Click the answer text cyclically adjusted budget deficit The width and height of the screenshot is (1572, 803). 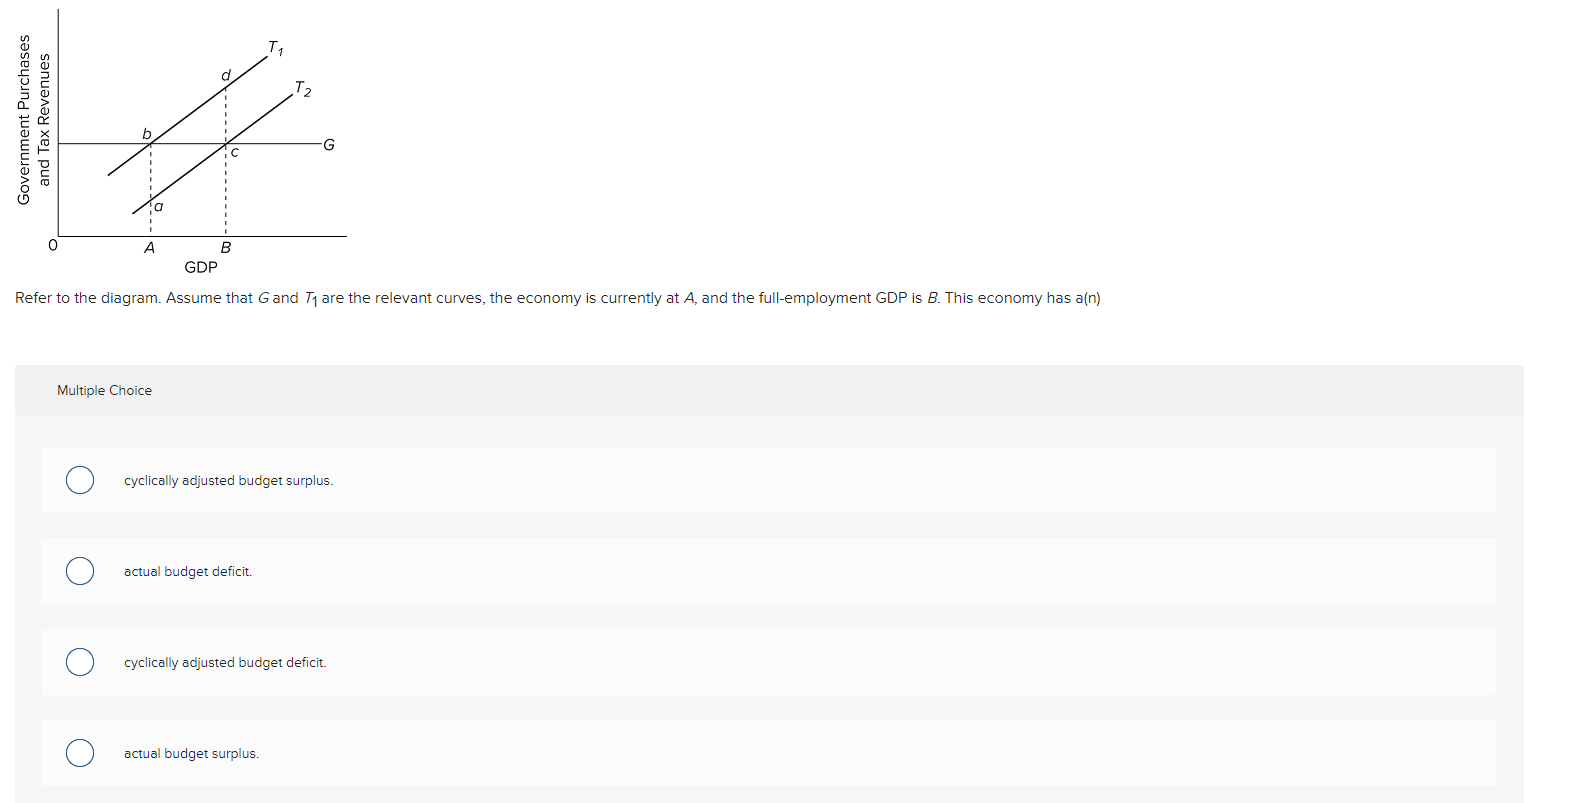coord(224,662)
